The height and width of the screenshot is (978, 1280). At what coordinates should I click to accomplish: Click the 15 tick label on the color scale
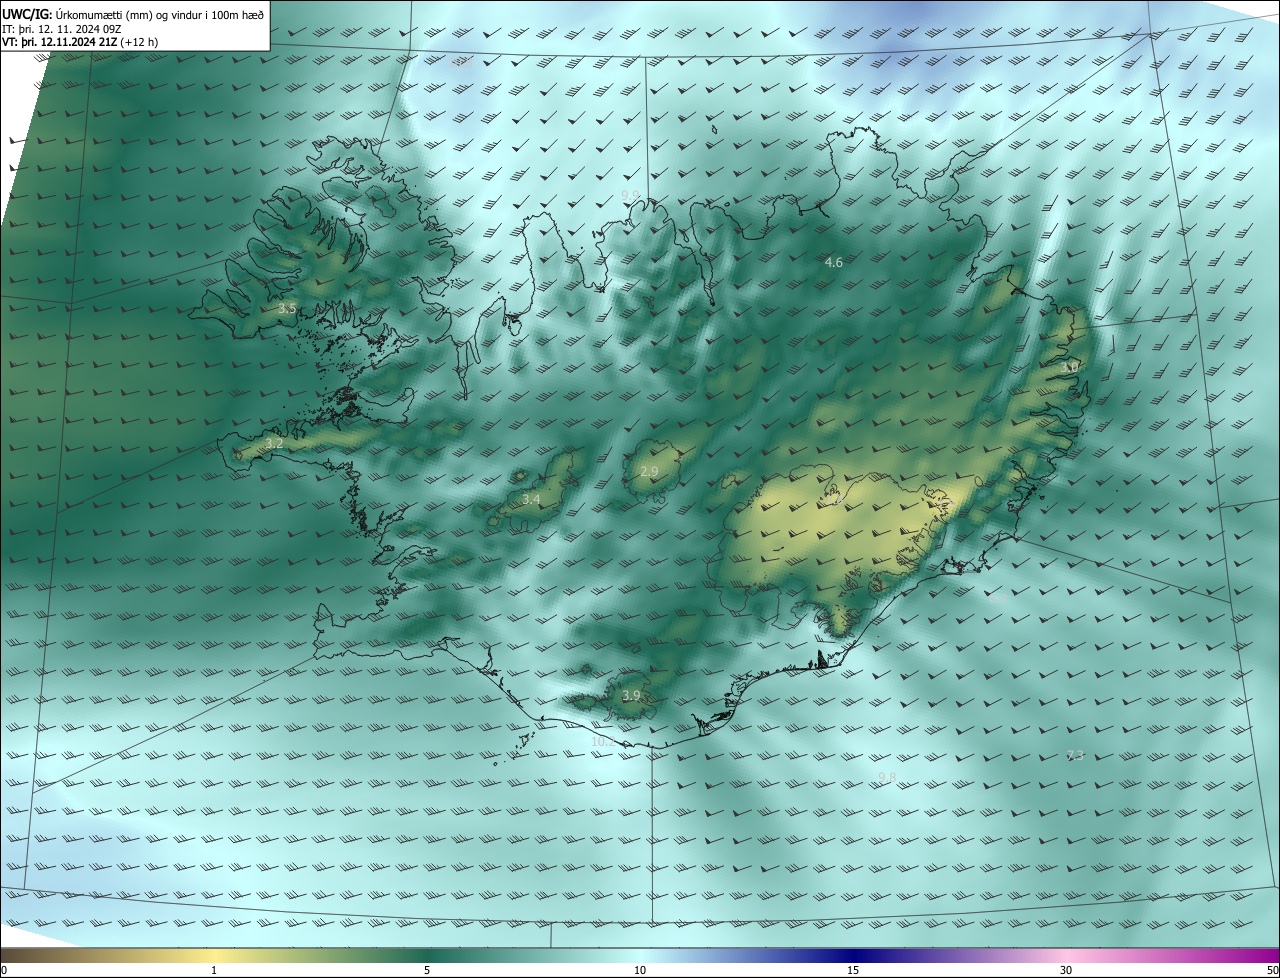853,971
